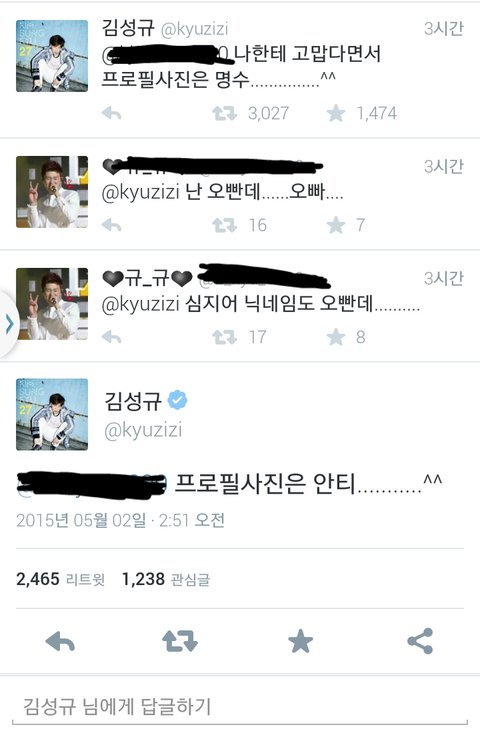Open the 2,465 리트윗 list
This screenshot has height=737, width=480.
tap(60, 579)
